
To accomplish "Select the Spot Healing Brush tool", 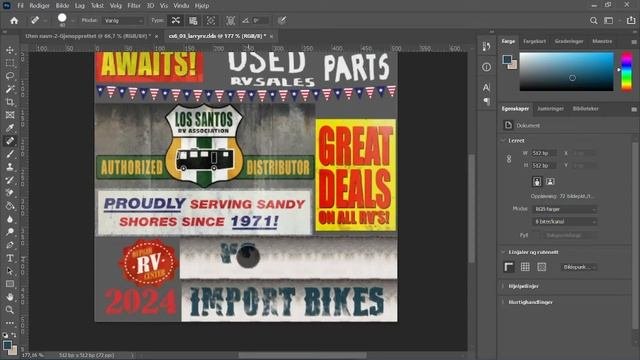I will click(x=10, y=141).
